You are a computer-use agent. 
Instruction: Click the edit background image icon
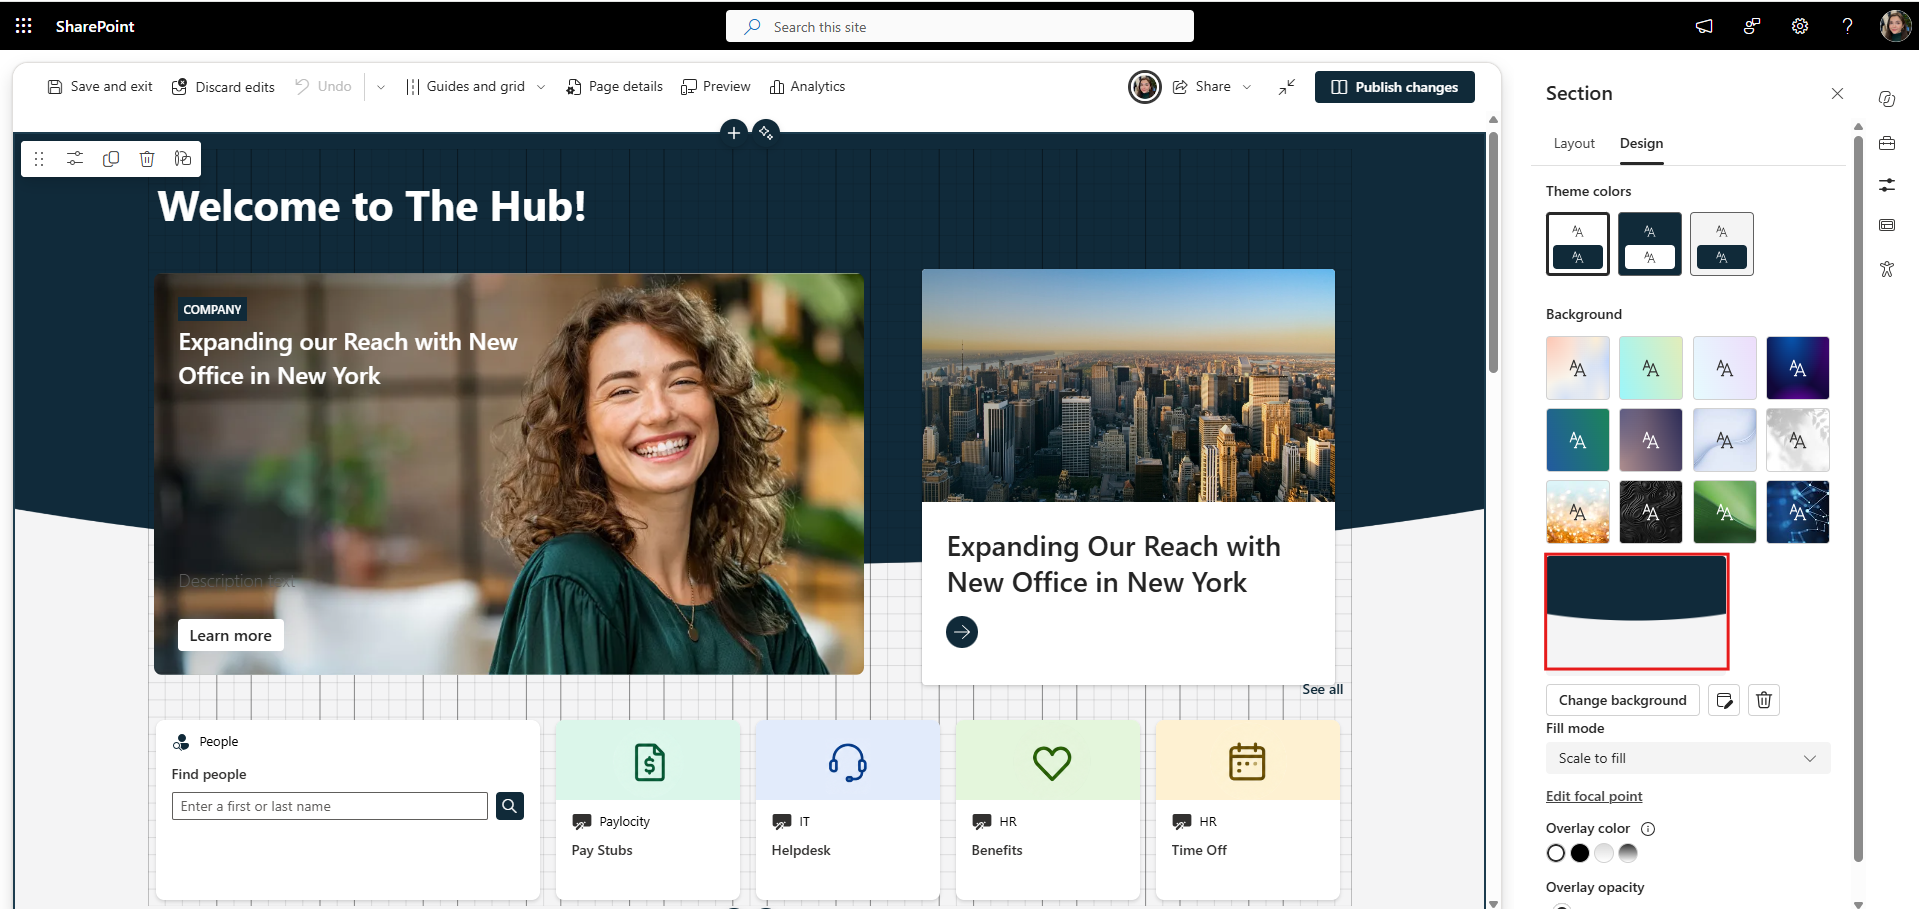click(x=1724, y=700)
